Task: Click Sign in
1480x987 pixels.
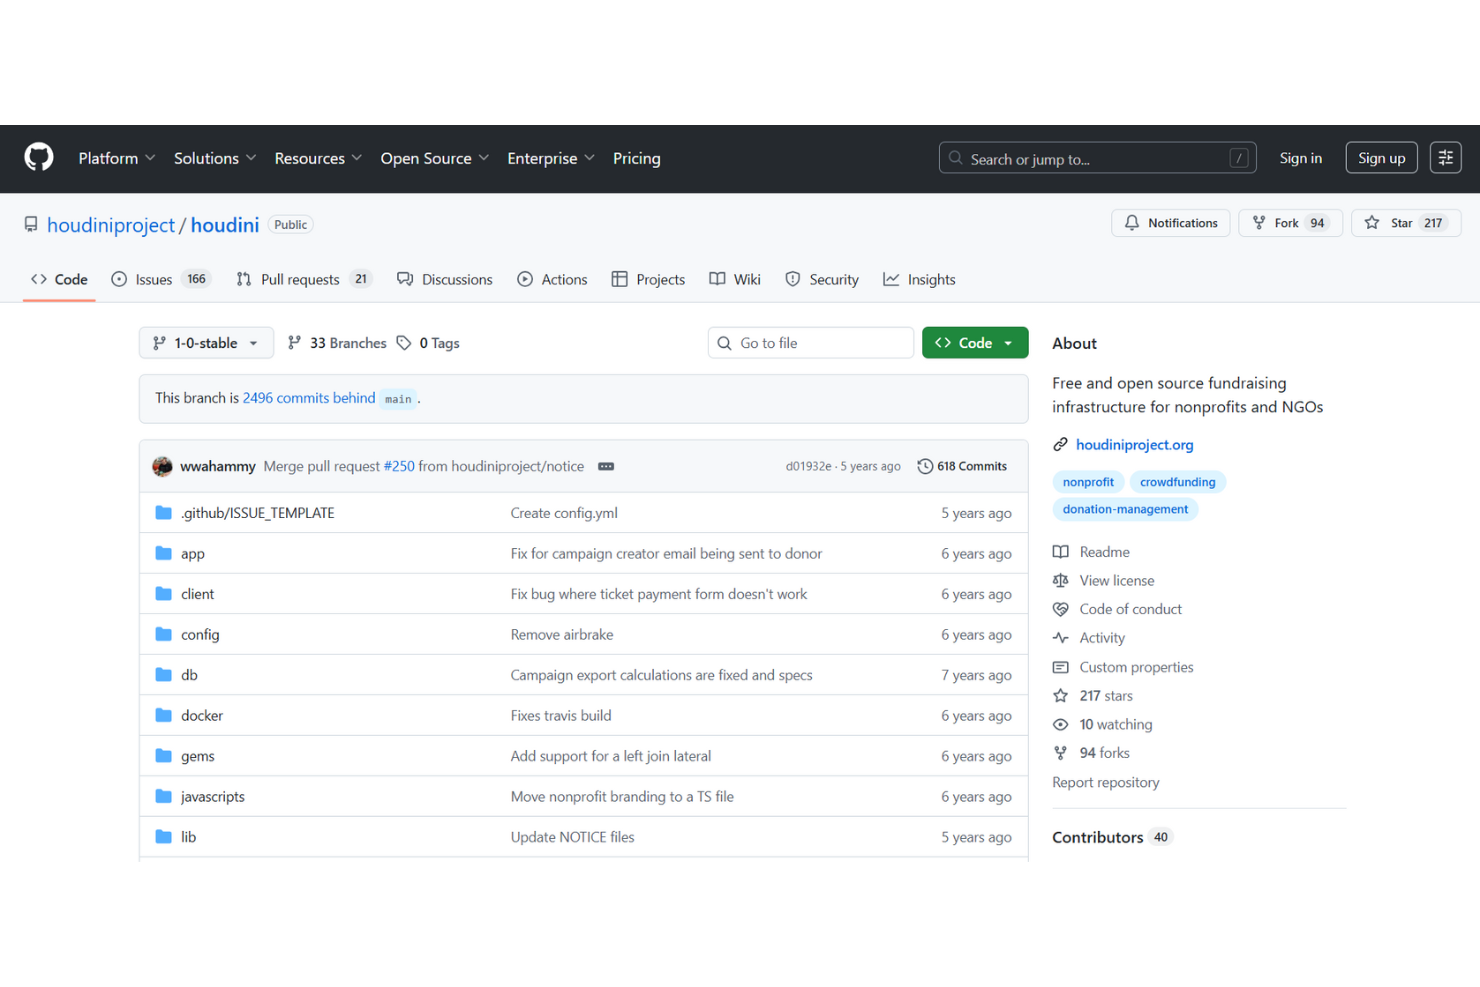Action: pyautogui.click(x=1300, y=158)
